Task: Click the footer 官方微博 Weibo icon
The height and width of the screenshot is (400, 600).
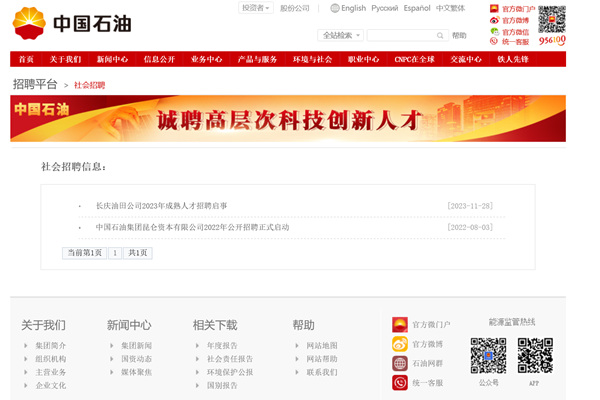Action: [x=400, y=344]
